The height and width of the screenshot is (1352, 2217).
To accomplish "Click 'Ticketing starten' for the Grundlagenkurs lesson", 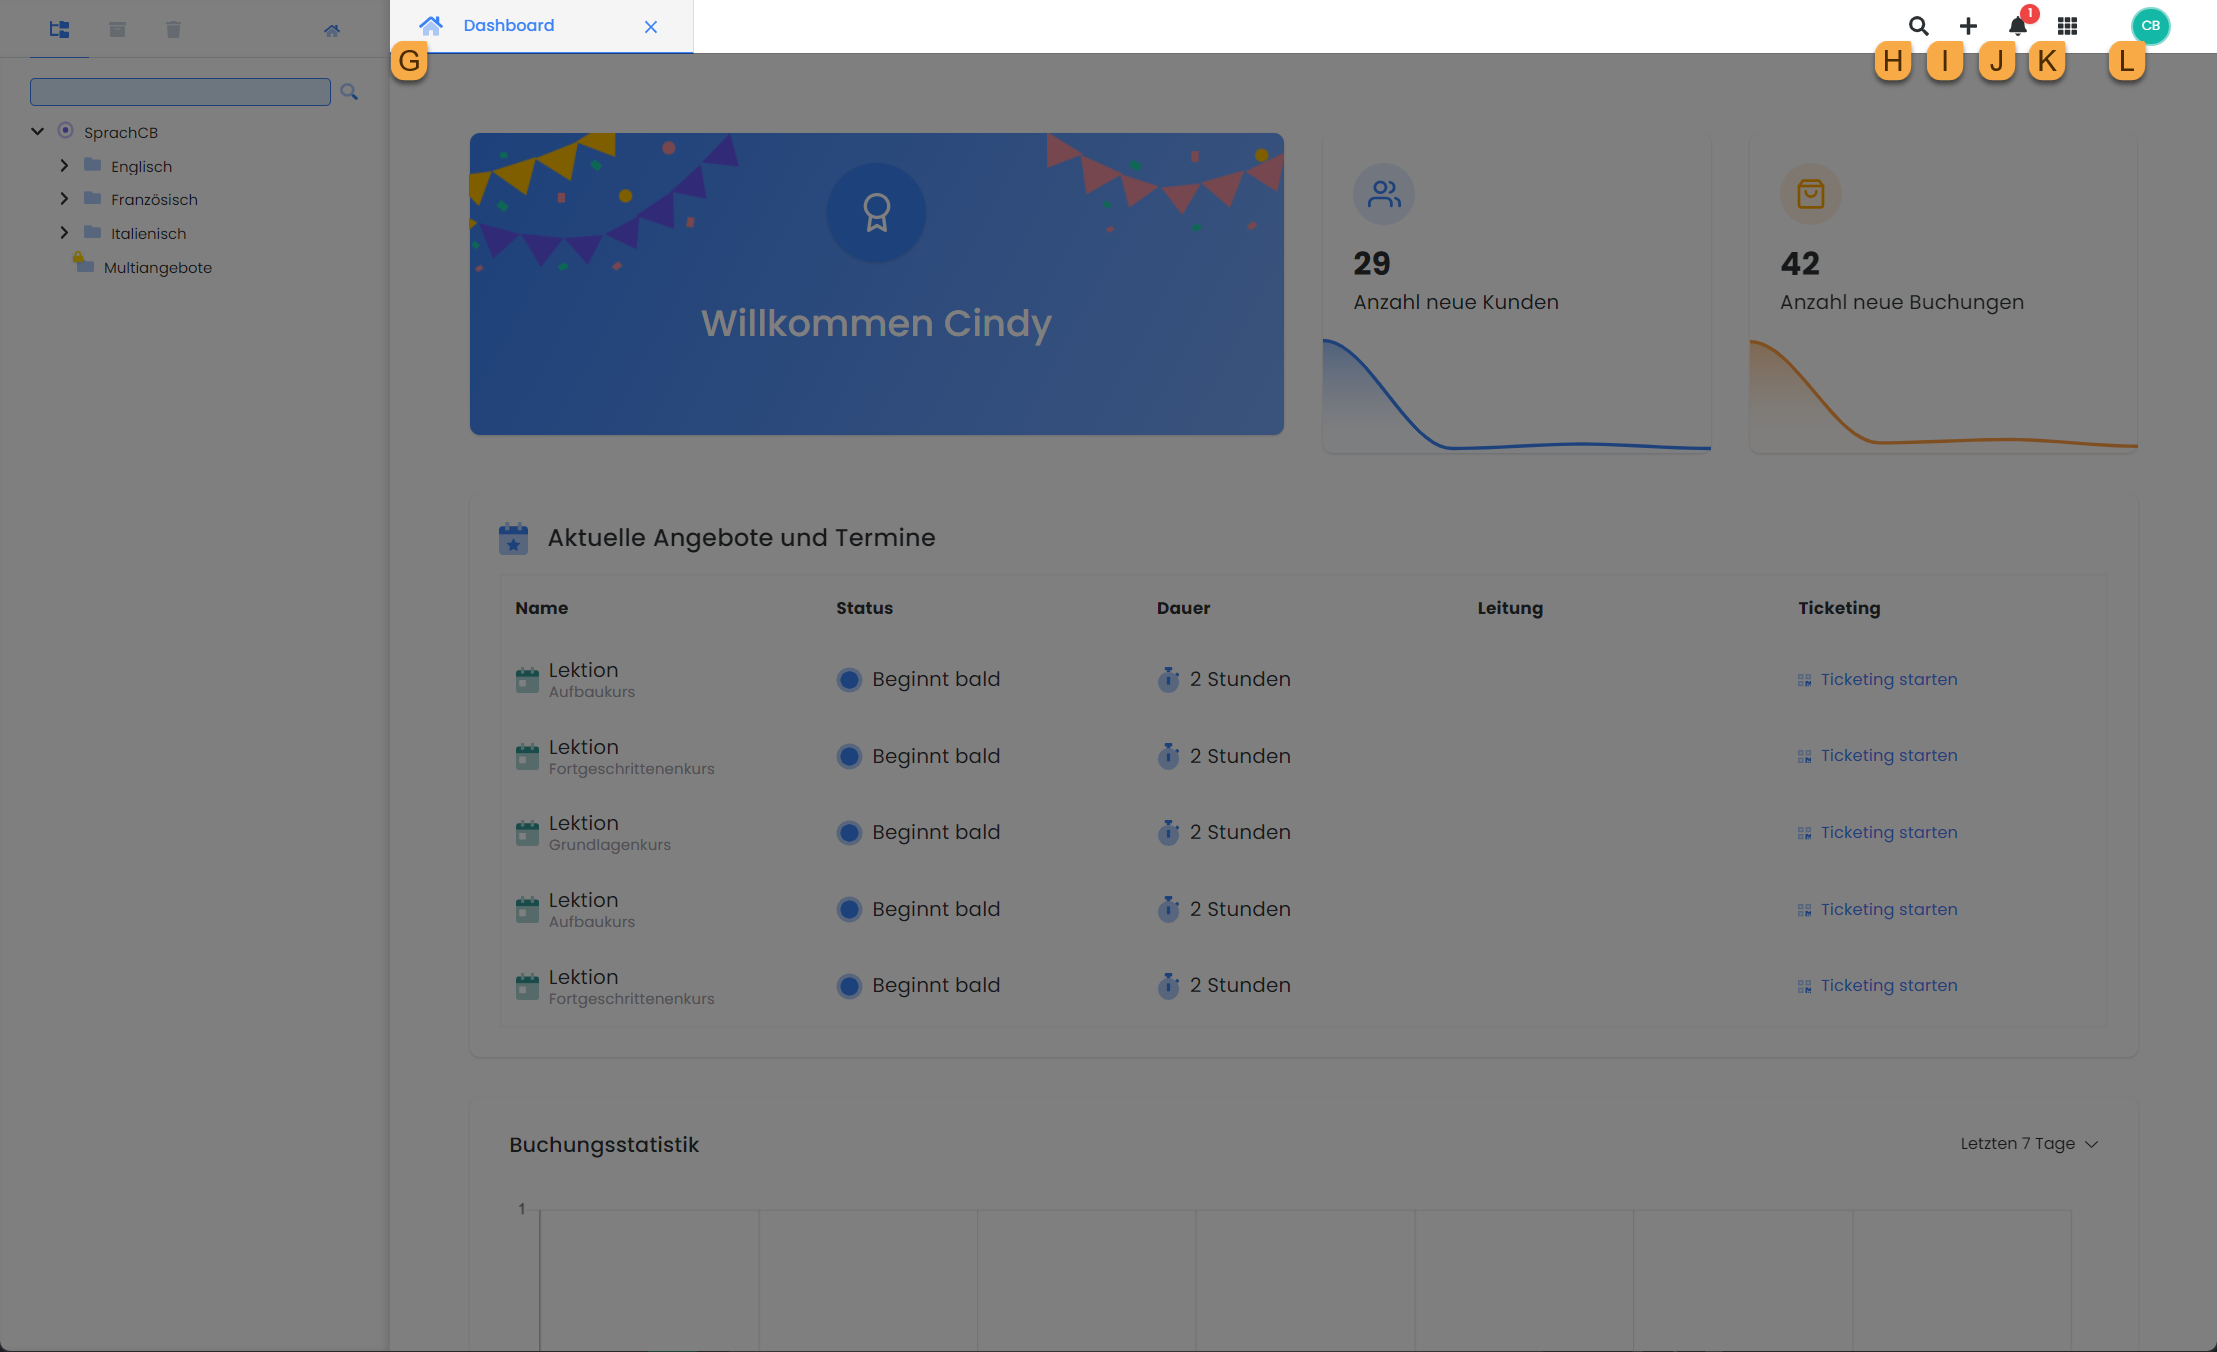I will point(1888,832).
